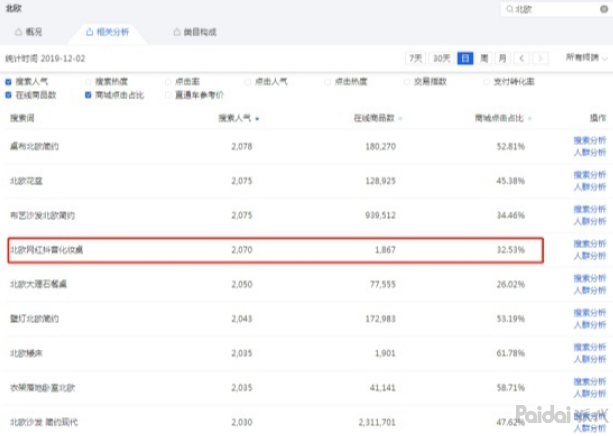This screenshot has height=436, width=613.
Task: Click the 搜索人气 column header
Action: click(235, 118)
